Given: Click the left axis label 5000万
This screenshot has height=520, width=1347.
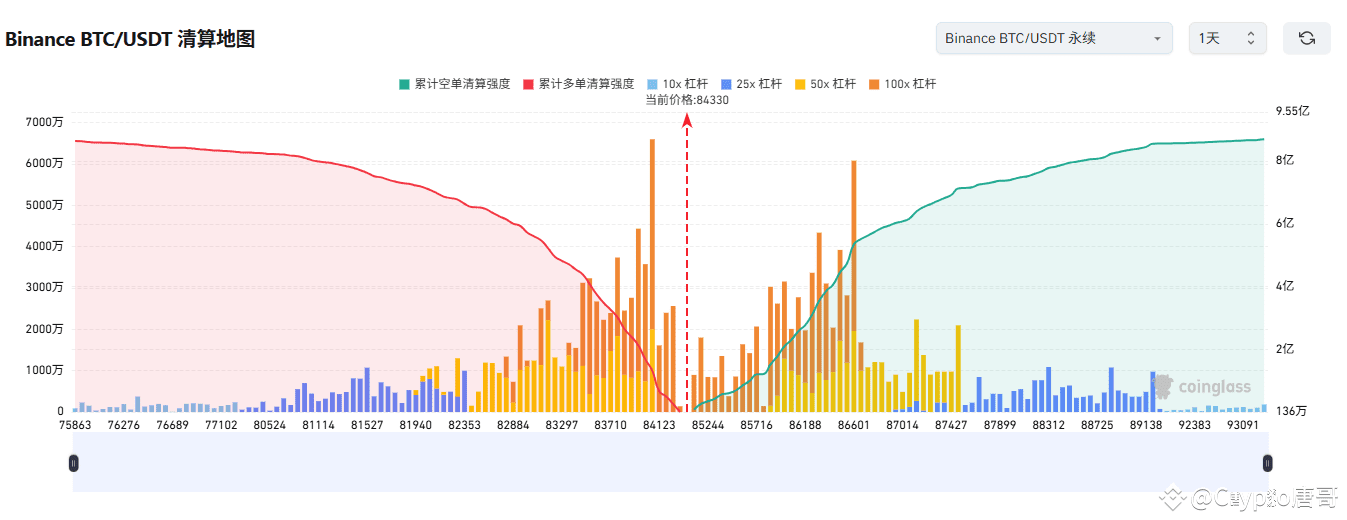Looking at the screenshot, I should (44, 205).
